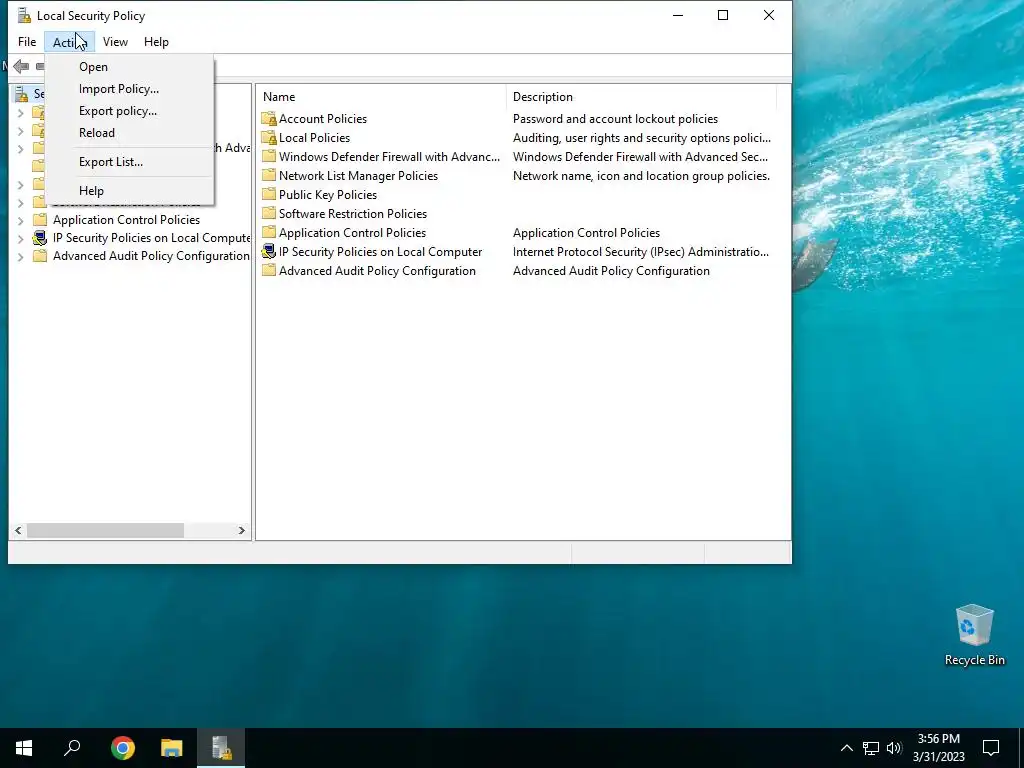Open the File menu
Viewport: 1024px width, 768px height.
[27, 42]
